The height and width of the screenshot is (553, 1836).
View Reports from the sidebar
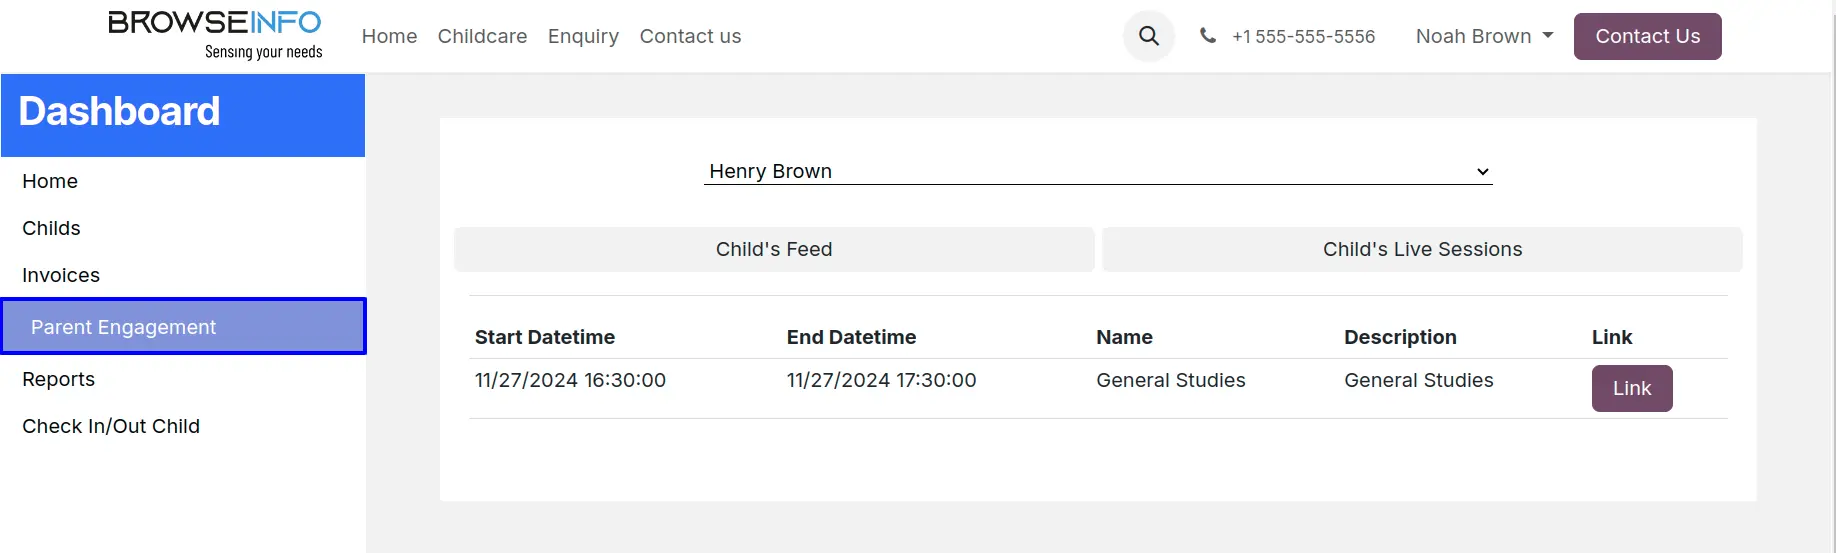[59, 379]
